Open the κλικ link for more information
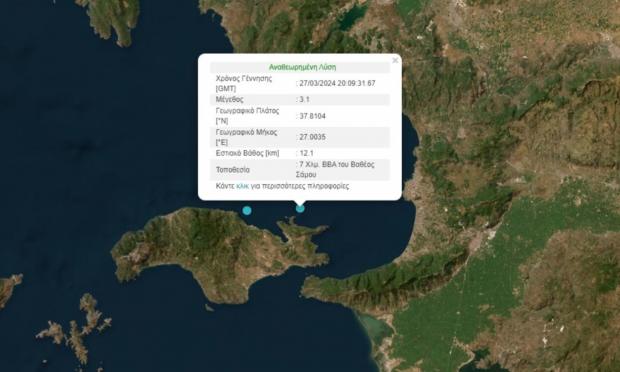 coord(242,186)
